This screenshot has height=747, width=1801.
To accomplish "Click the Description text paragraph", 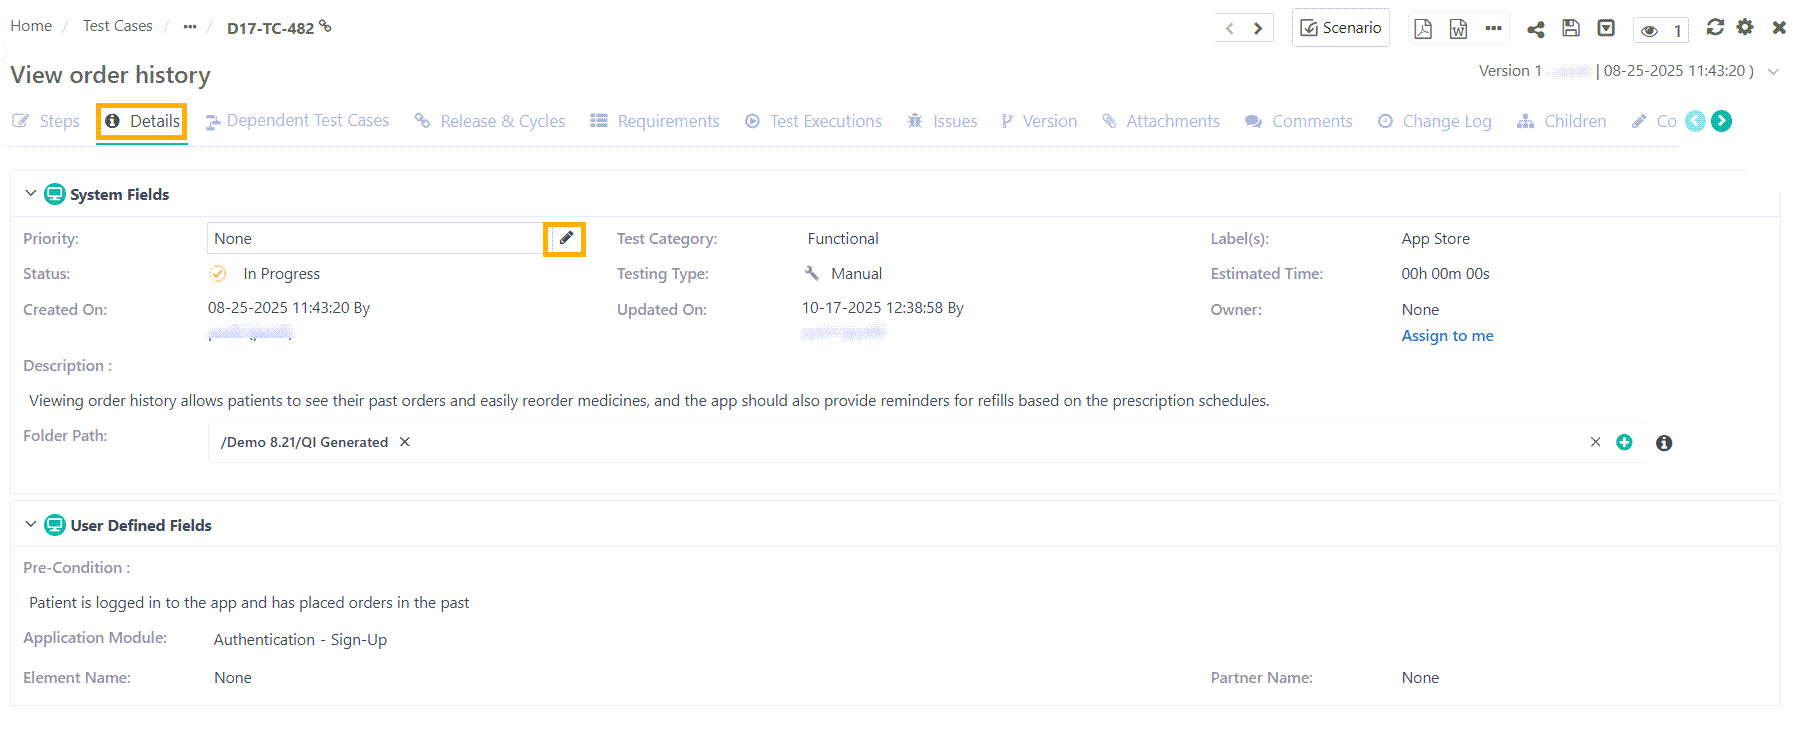I will [x=649, y=401].
